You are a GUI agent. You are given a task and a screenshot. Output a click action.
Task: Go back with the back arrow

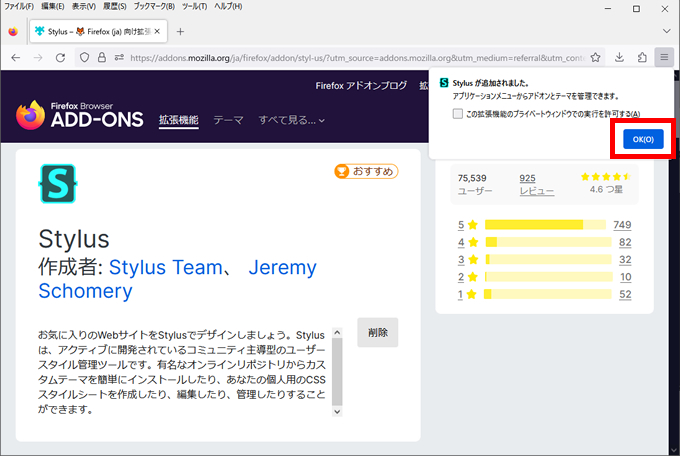tap(16, 58)
